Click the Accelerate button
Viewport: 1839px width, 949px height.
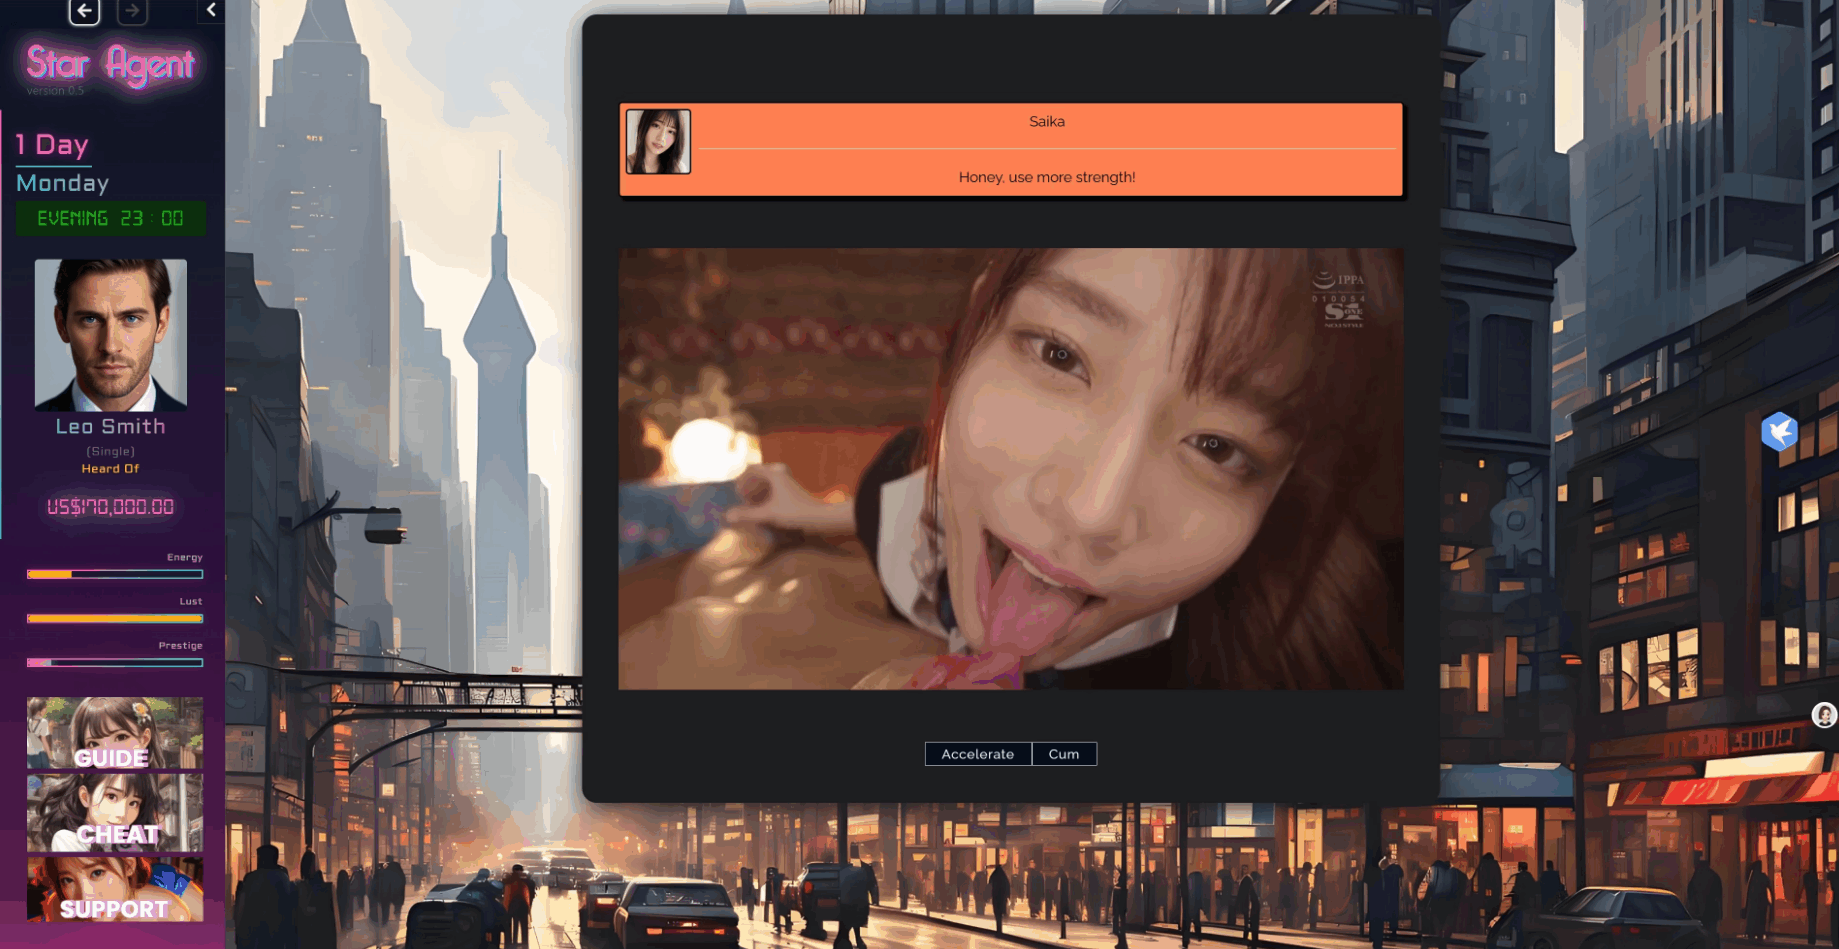977,754
